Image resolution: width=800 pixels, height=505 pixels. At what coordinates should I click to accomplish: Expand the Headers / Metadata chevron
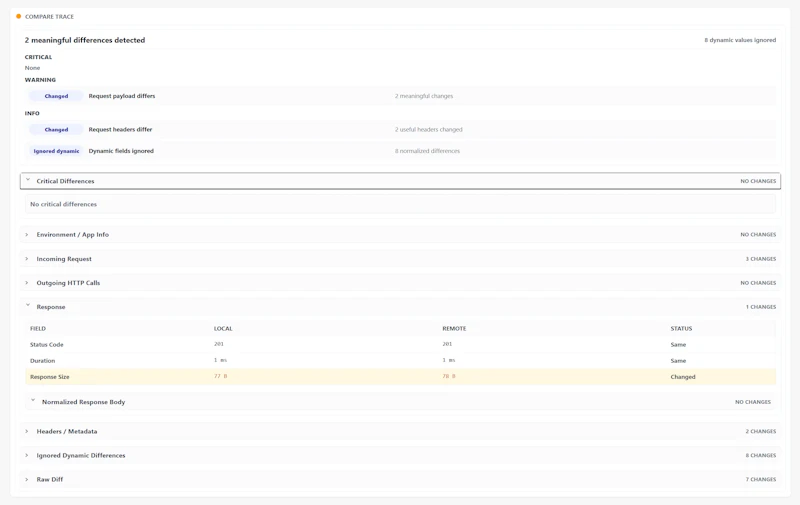coord(27,431)
